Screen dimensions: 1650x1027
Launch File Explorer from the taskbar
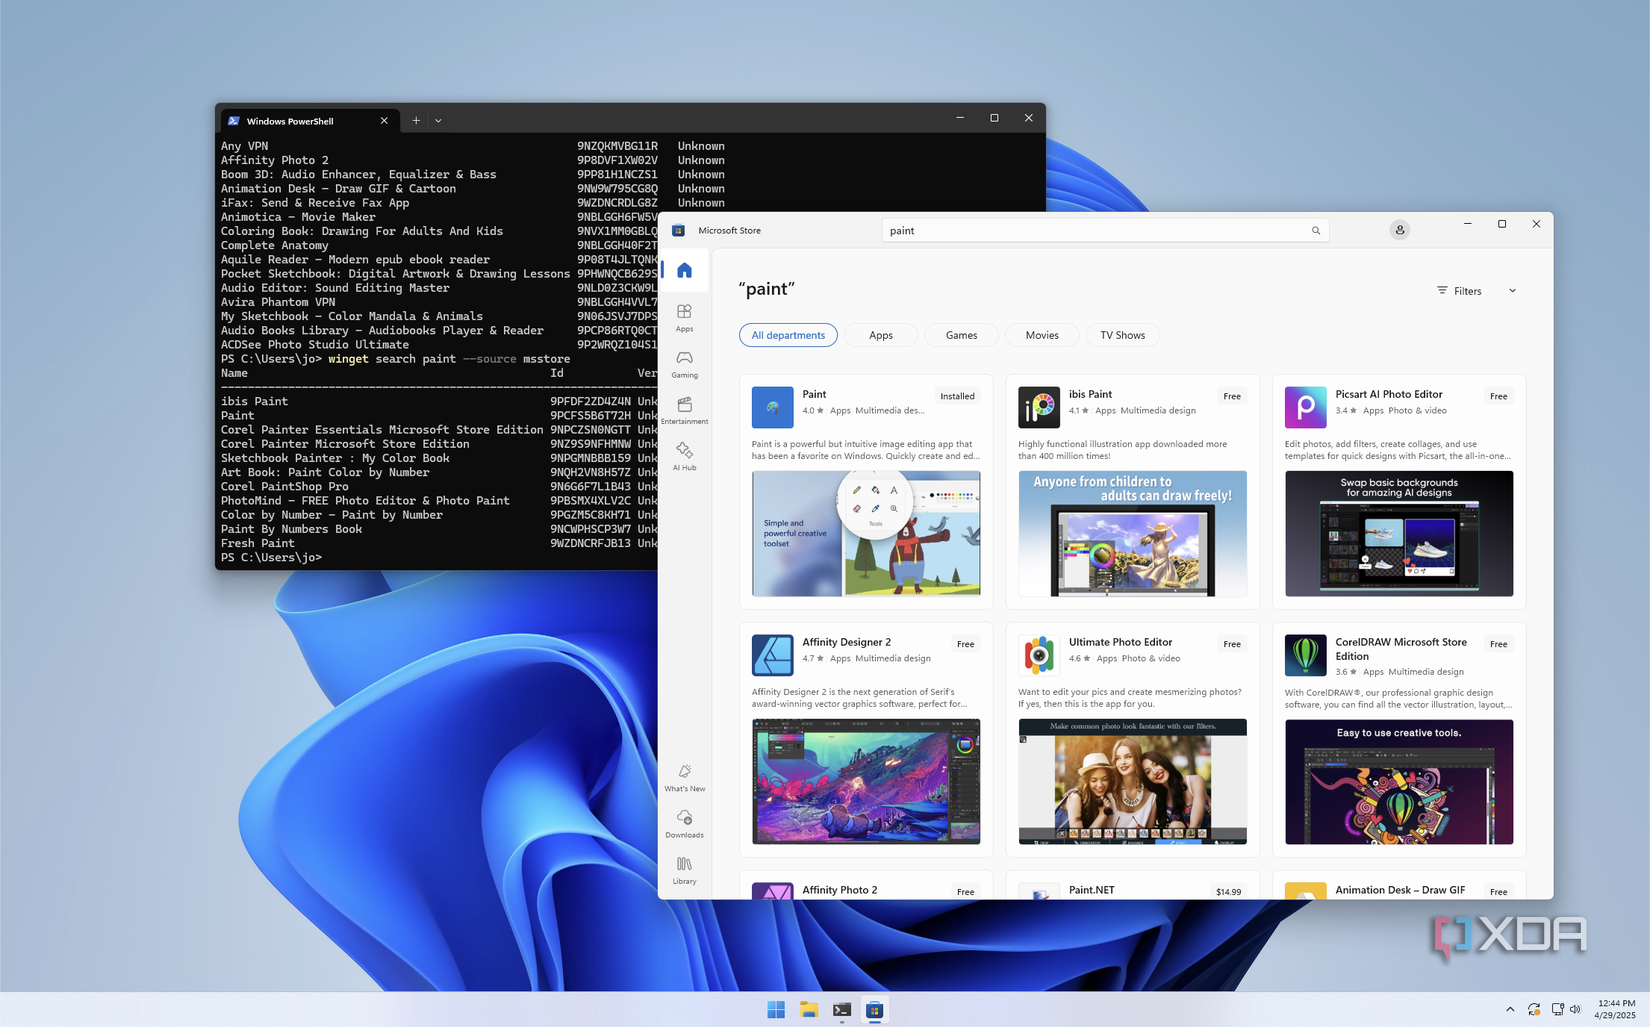tap(808, 1010)
